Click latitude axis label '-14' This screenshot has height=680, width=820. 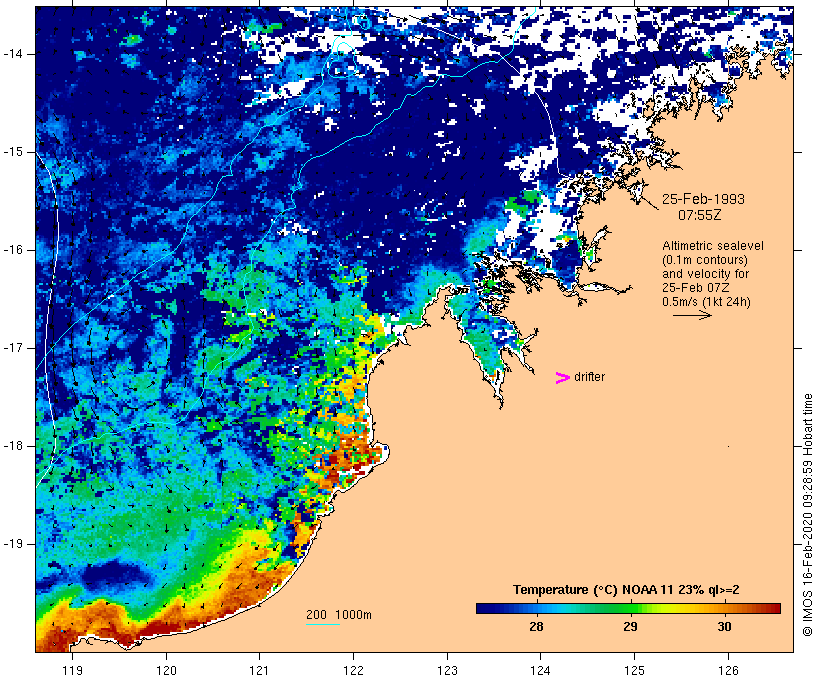click(x=12, y=54)
